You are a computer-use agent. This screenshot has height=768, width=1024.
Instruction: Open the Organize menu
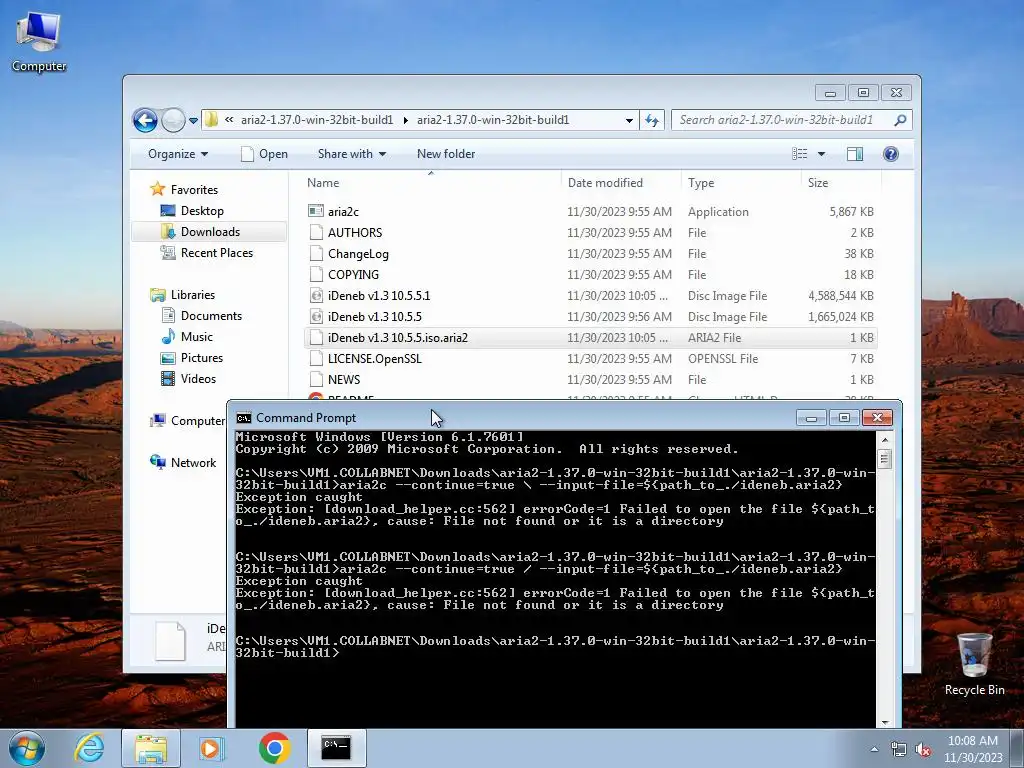(x=178, y=154)
